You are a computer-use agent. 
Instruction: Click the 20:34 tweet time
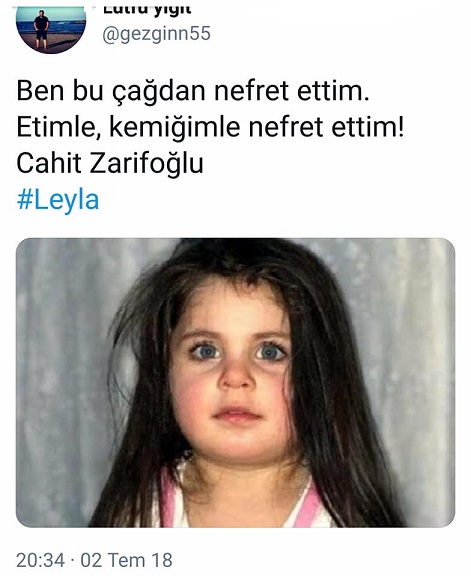(40, 560)
